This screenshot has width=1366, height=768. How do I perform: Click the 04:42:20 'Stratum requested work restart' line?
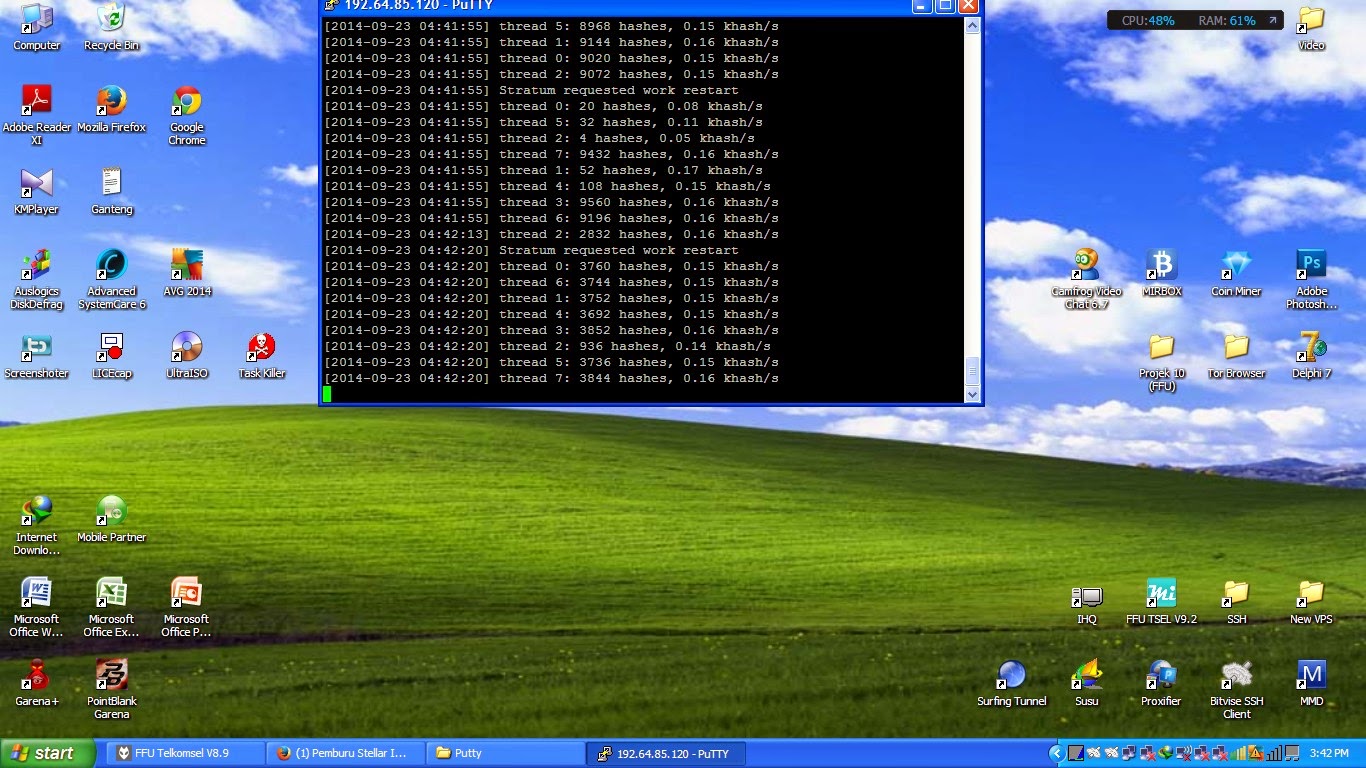click(532, 250)
